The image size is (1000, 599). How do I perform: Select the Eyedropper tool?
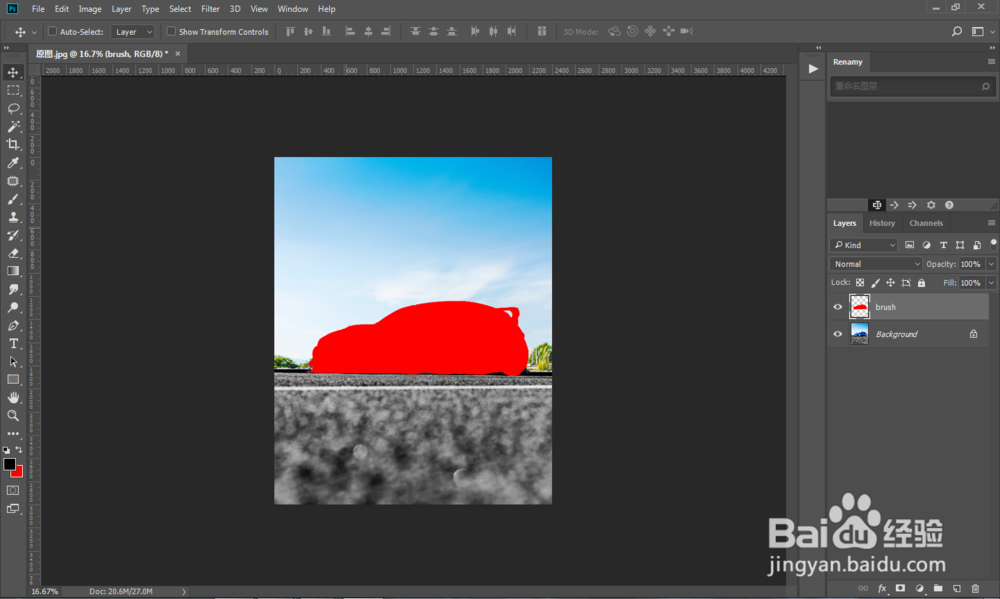coord(13,163)
